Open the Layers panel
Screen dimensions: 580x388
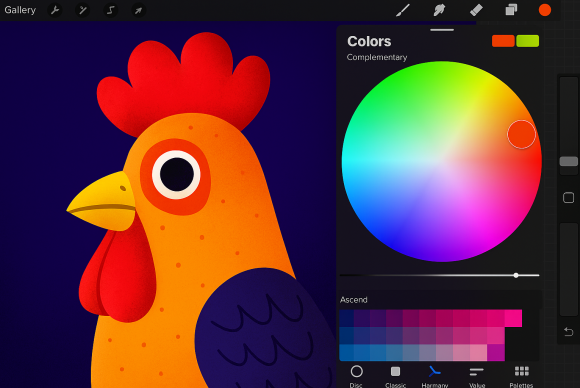tap(511, 10)
